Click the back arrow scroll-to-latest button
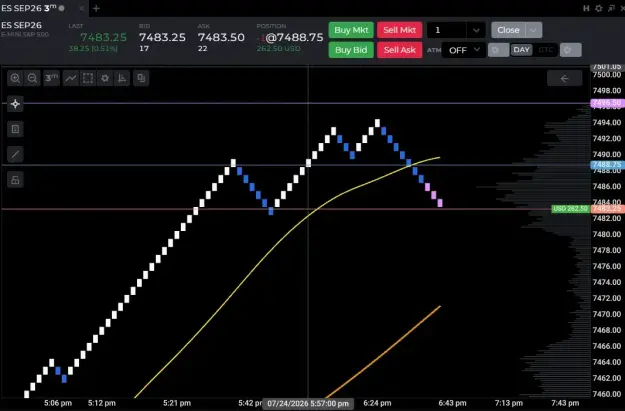The height and width of the screenshot is (411, 625). click(564, 79)
